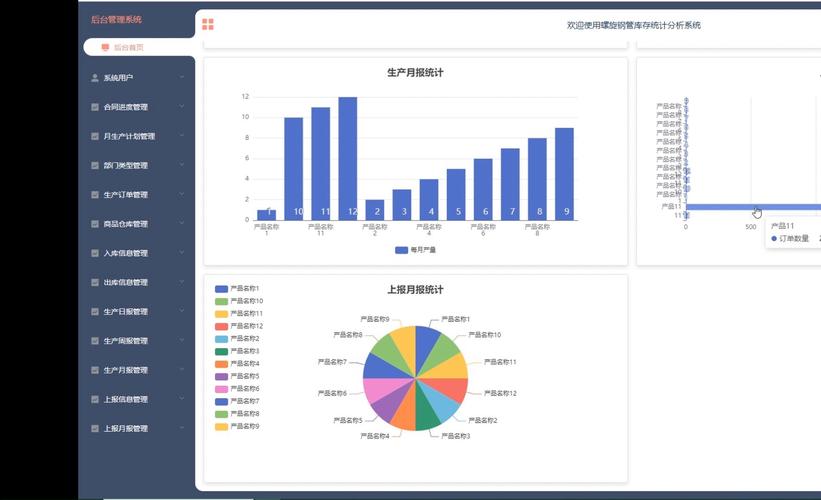Open the 生产周报管理 menu label
Image resolution: width=821 pixels, height=500 pixels.
126,341
